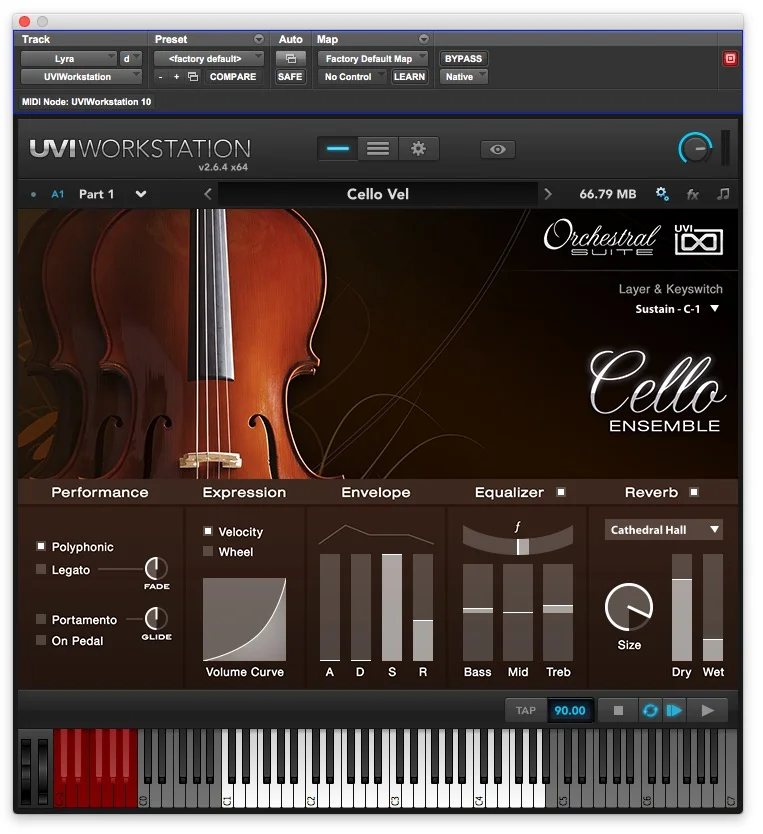Switch to single instrument view icon

pos(338,149)
